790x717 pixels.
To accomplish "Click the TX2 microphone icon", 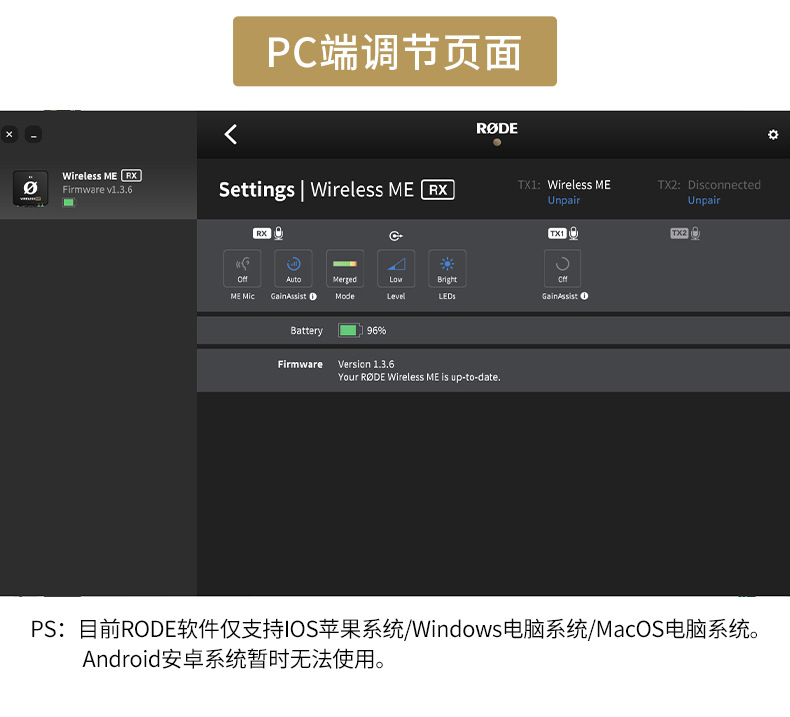I will point(695,233).
